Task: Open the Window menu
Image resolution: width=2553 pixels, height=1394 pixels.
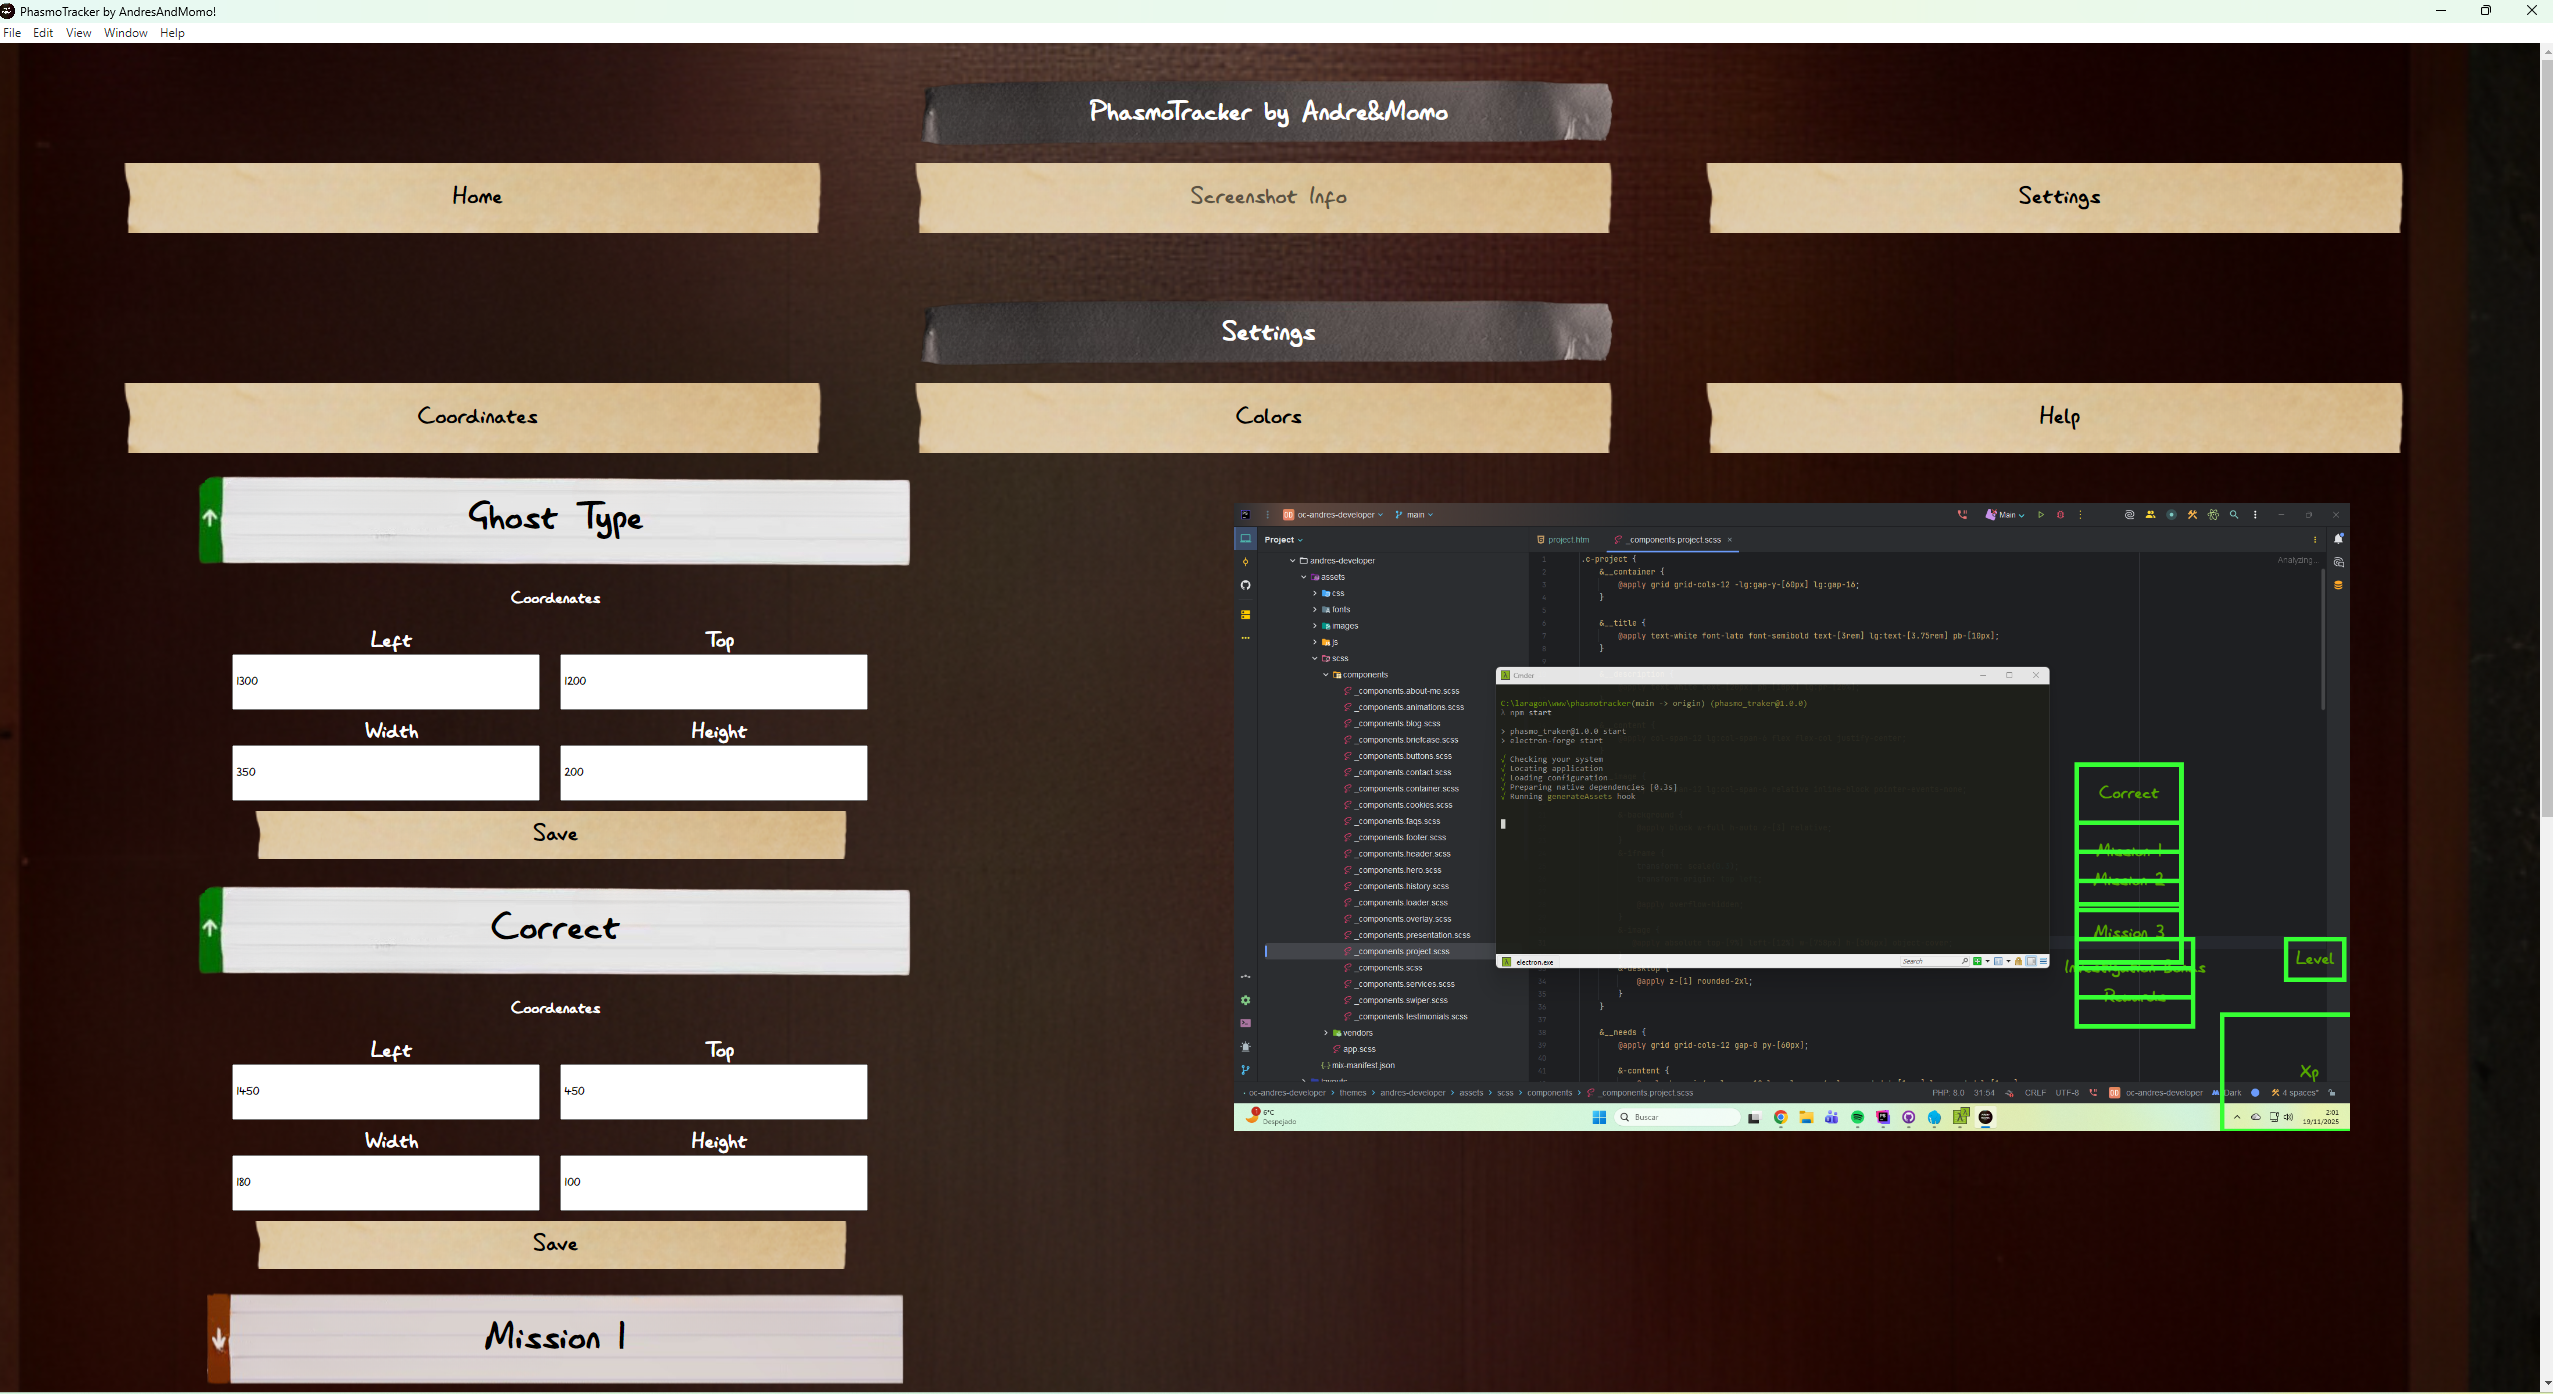Action: (125, 33)
